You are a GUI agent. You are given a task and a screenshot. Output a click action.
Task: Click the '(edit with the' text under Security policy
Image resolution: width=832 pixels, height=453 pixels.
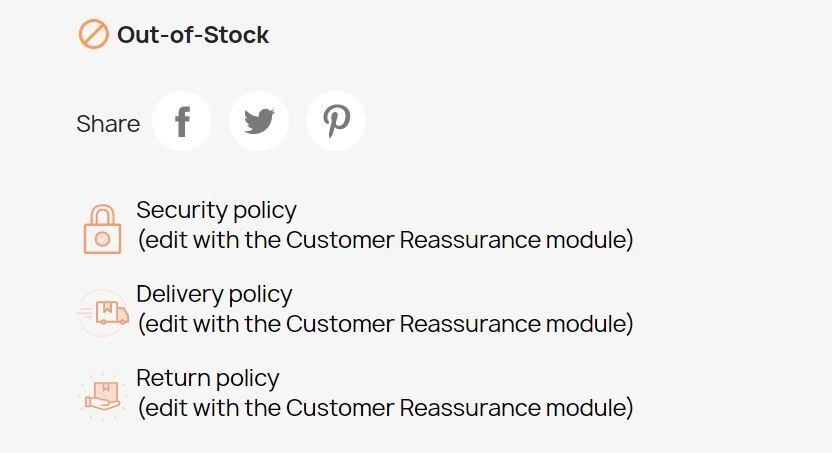pyautogui.click(x=210, y=240)
